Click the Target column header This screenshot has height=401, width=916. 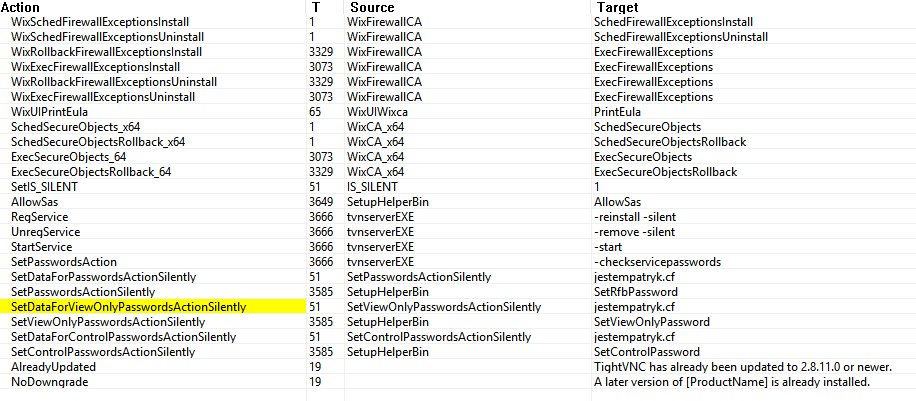(754, 7)
